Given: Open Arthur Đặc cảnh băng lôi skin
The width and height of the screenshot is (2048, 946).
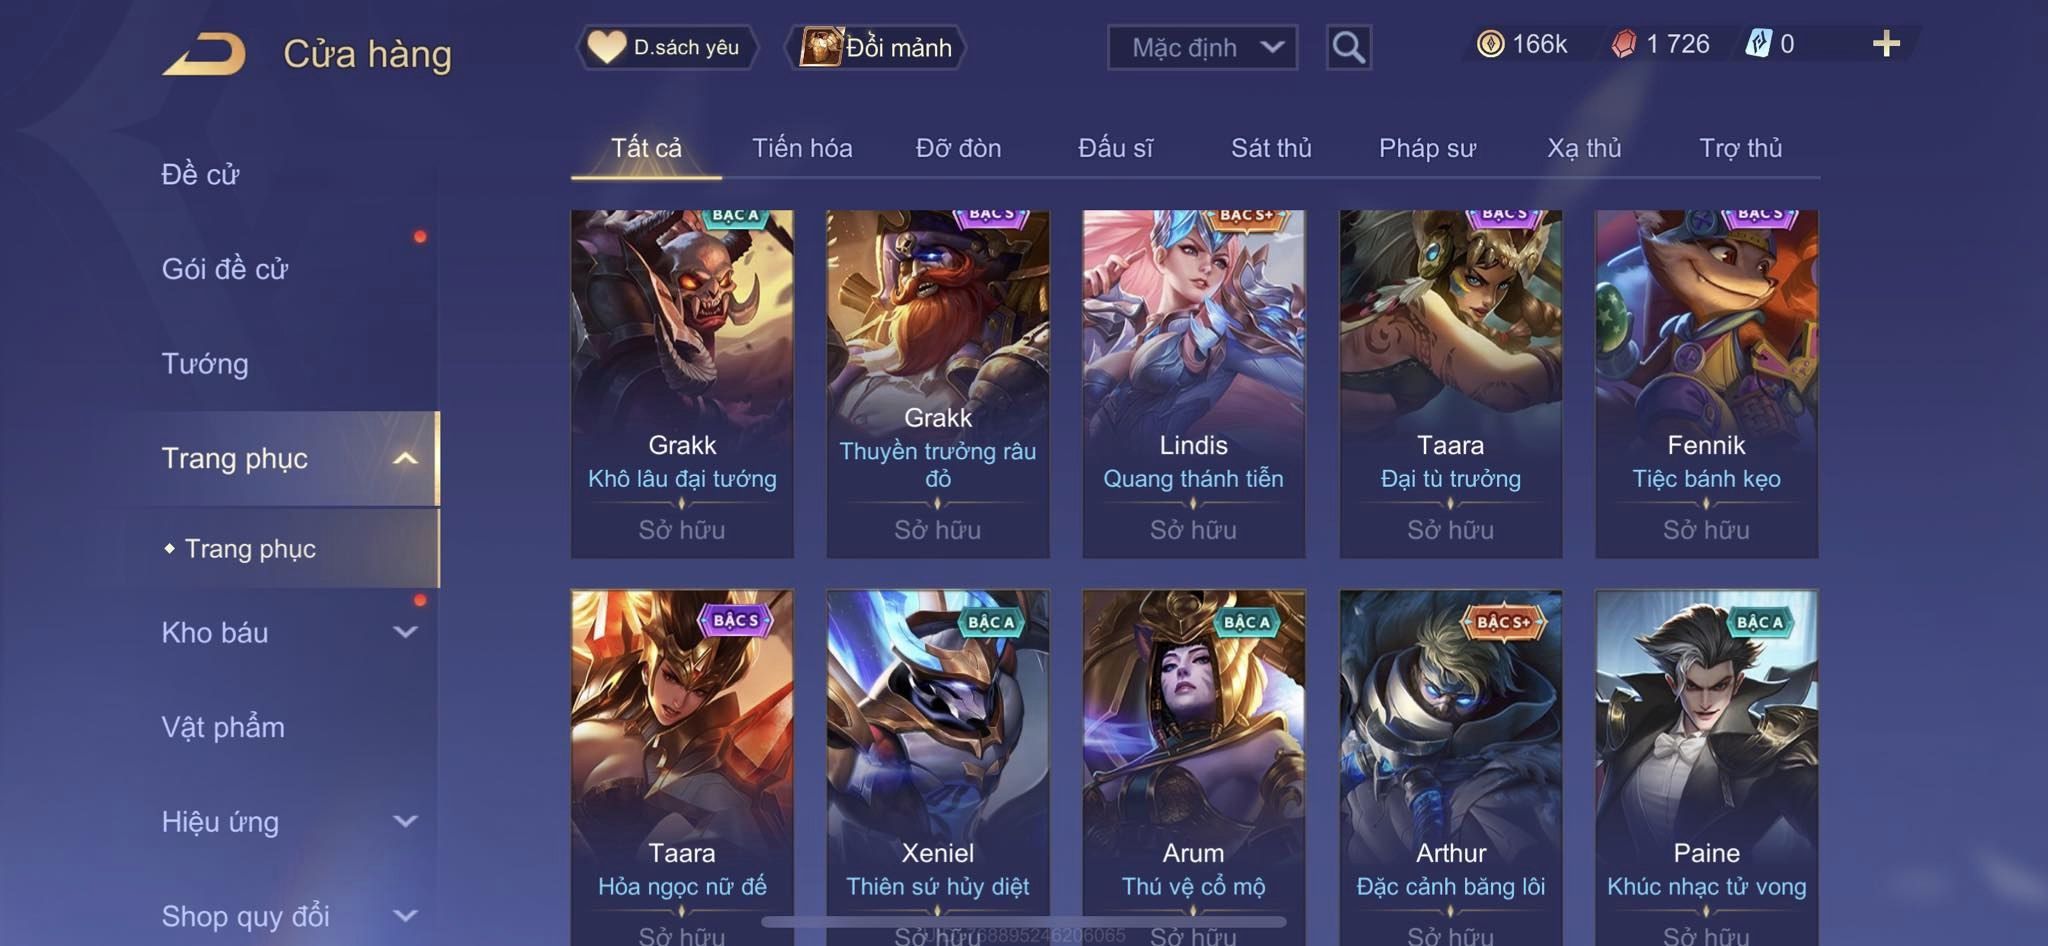Looking at the screenshot, I should point(1451,767).
